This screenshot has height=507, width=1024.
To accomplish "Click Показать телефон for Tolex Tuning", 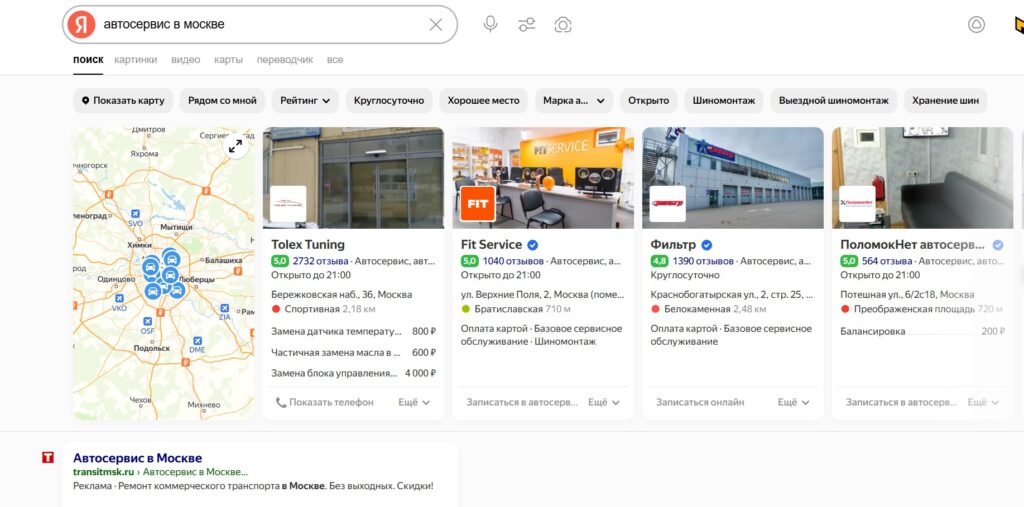I will (x=325, y=402).
